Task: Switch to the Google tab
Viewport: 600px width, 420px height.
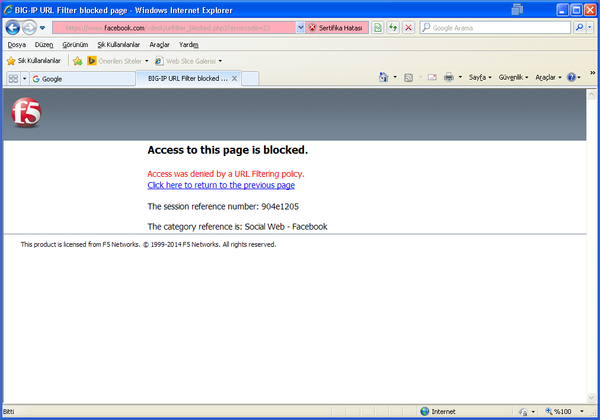Action: [83, 79]
